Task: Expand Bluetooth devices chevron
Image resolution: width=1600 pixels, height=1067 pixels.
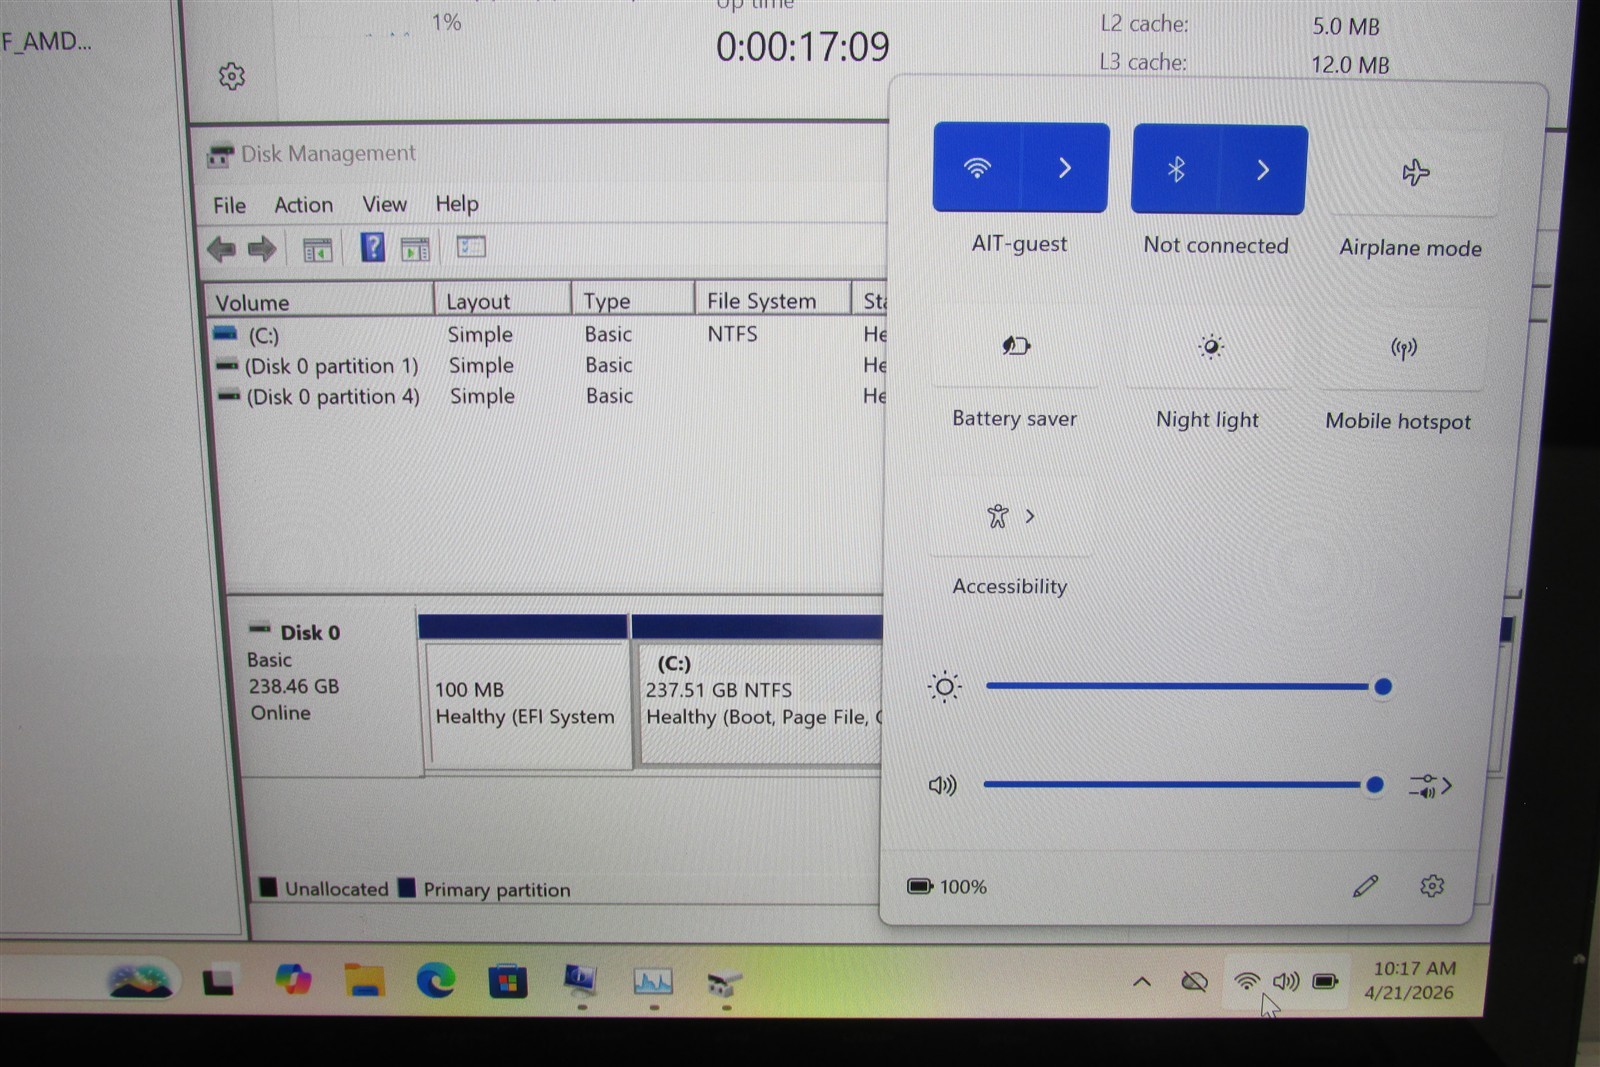Action: pos(1263,170)
